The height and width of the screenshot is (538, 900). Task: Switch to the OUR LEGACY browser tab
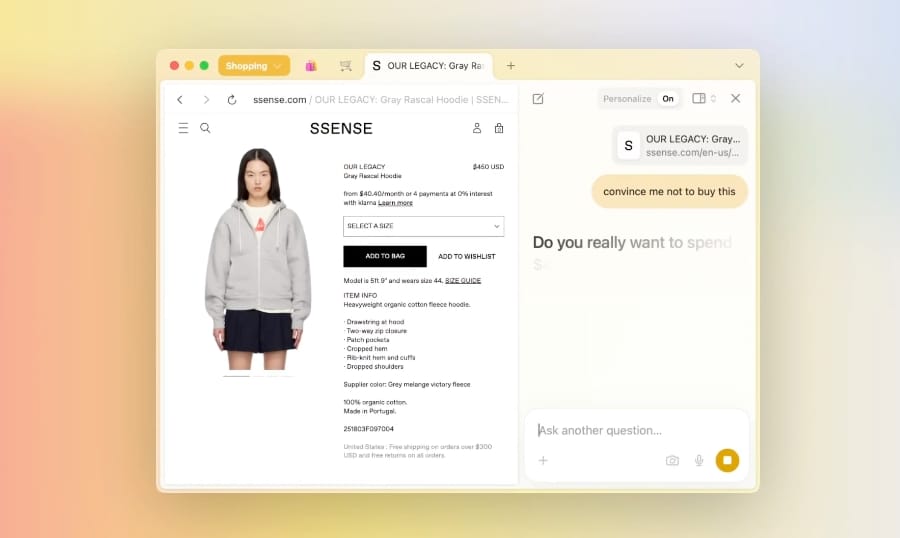pyautogui.click(x=428, y=66)
